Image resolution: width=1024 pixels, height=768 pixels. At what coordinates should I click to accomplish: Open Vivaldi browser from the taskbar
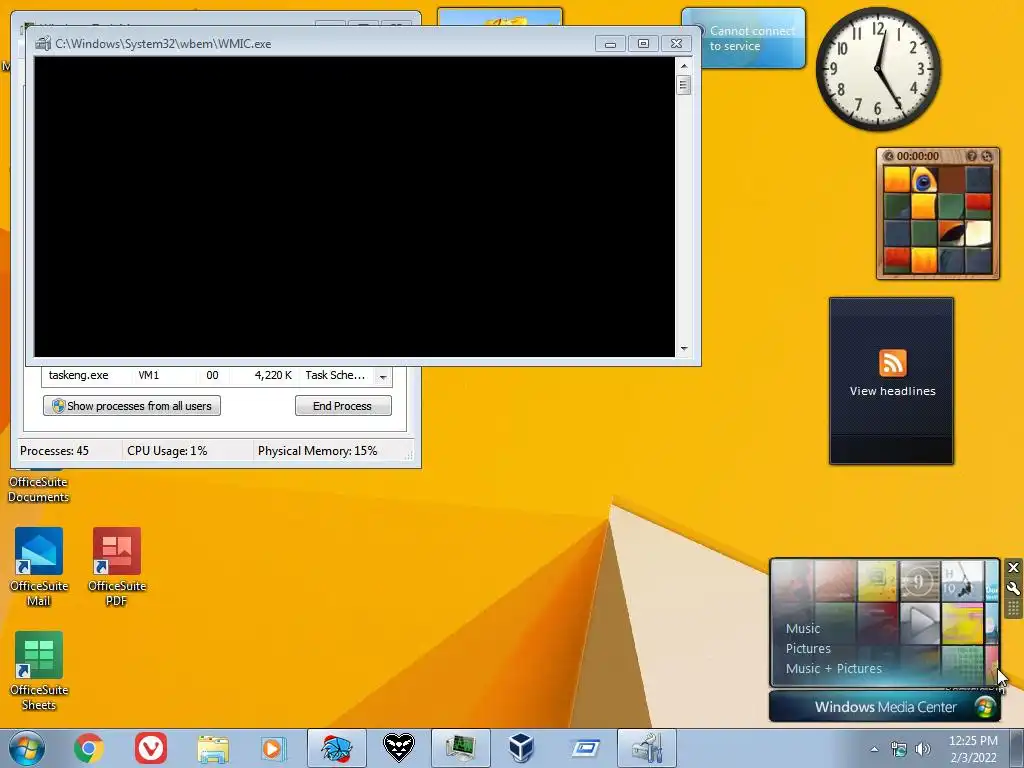point(151,748)
